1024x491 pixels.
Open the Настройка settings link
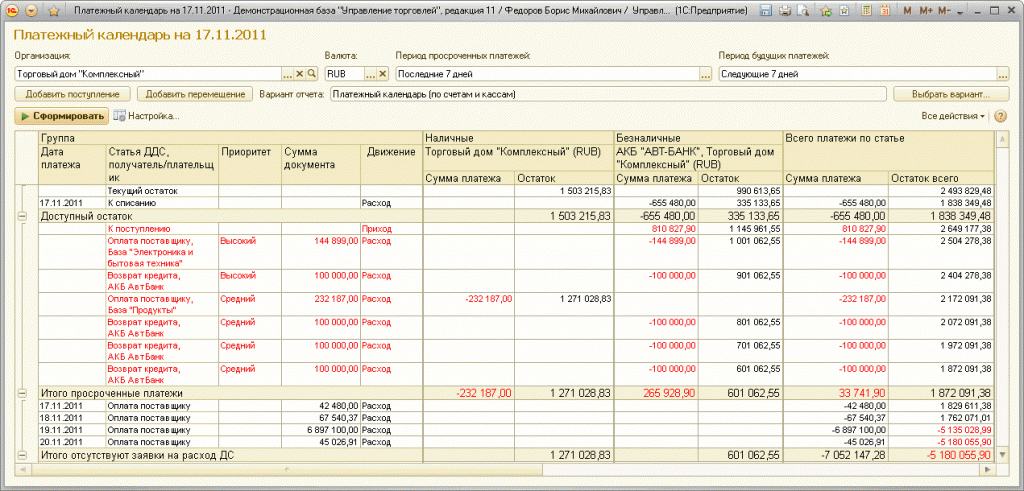(x=147, y=116)
